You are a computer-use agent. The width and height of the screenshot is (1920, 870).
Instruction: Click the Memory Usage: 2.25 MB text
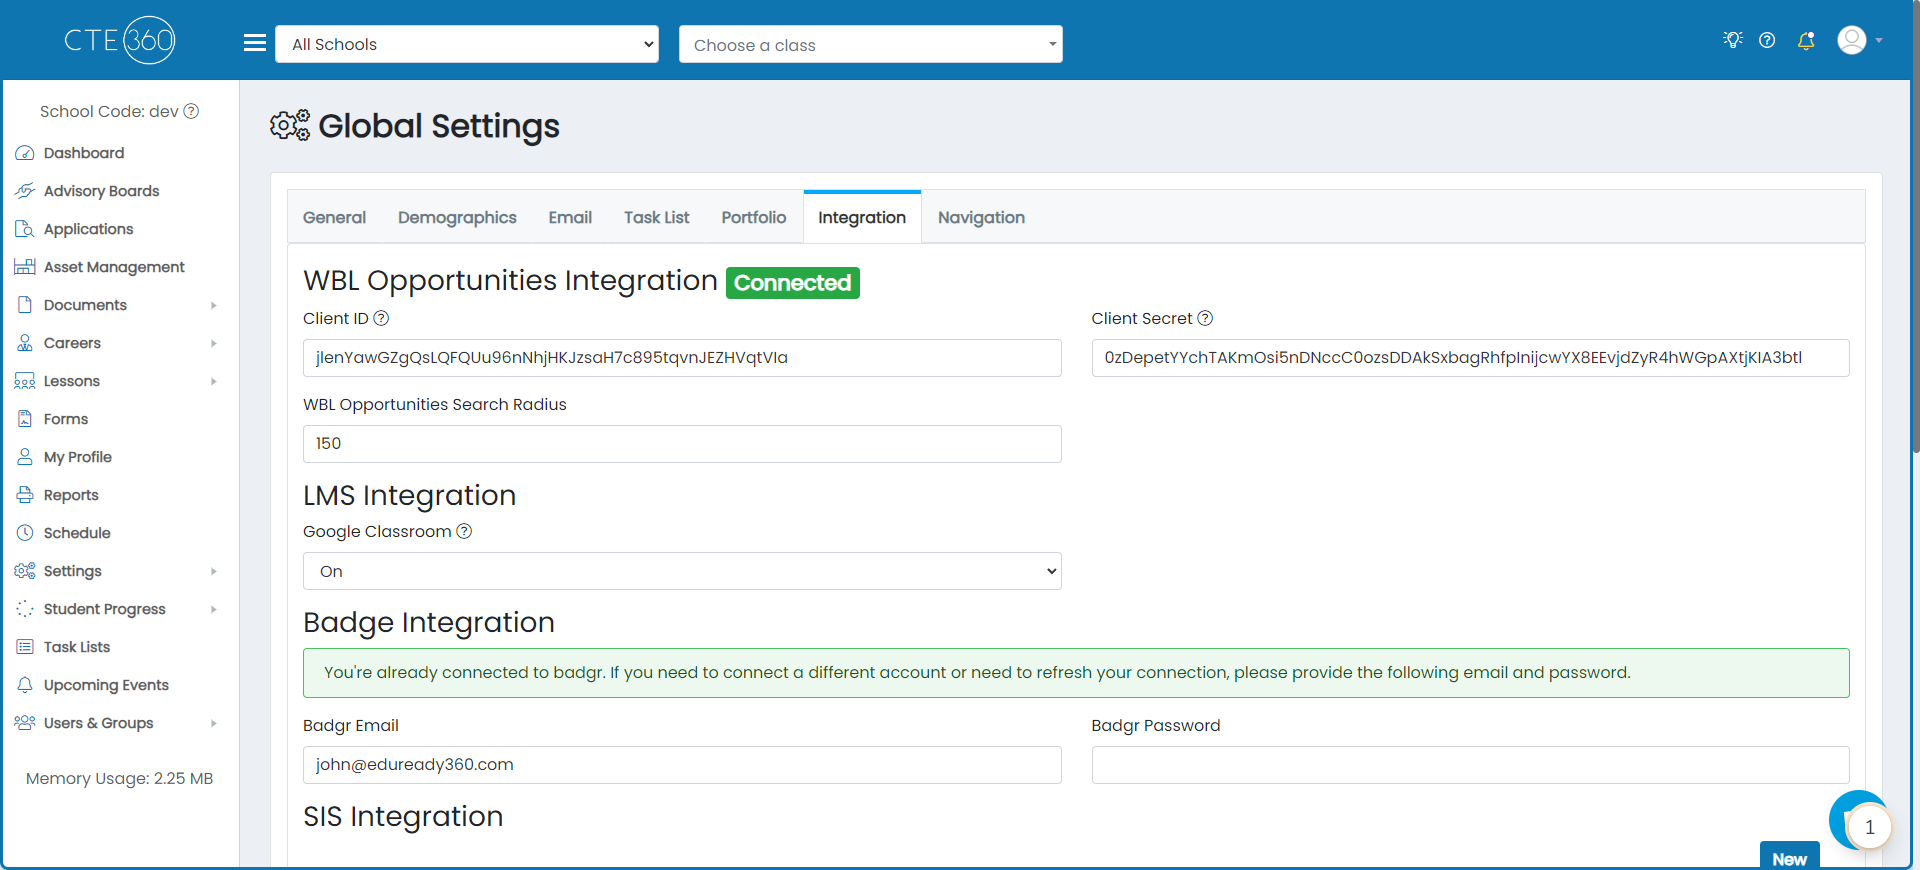click(x=119, y=778)
